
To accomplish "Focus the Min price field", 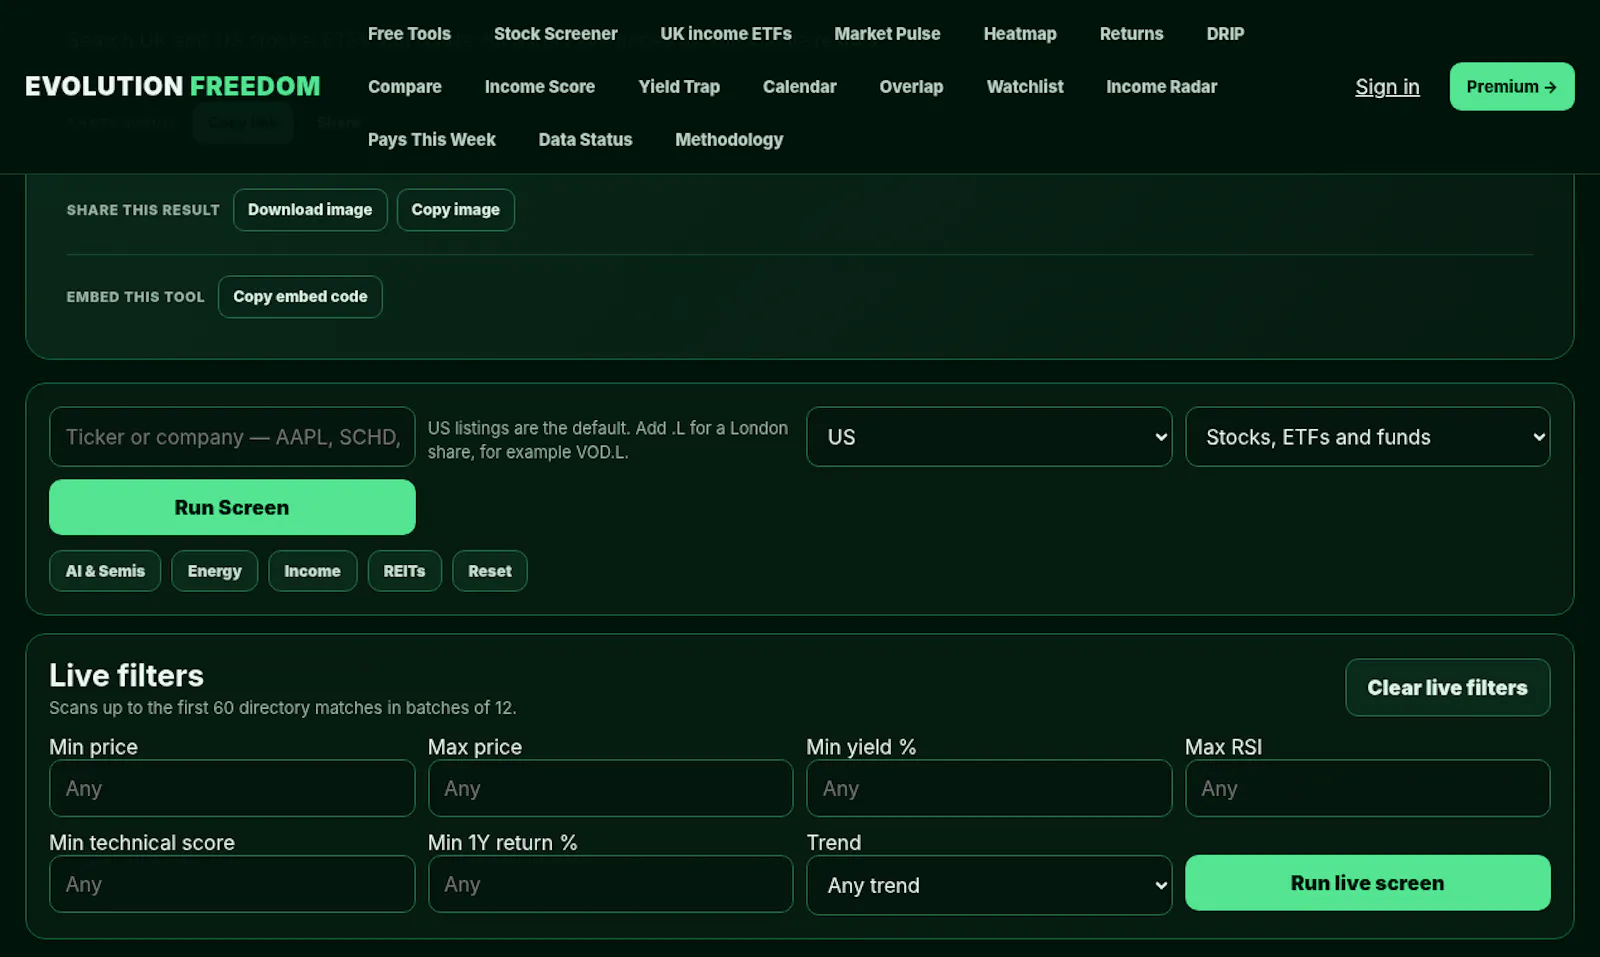I will point(232,788).
